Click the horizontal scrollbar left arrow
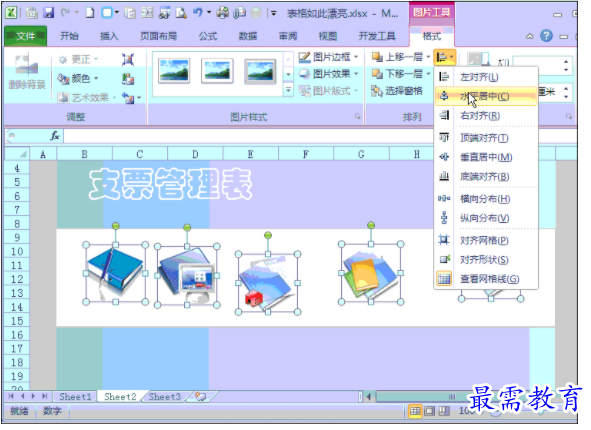 369,396
